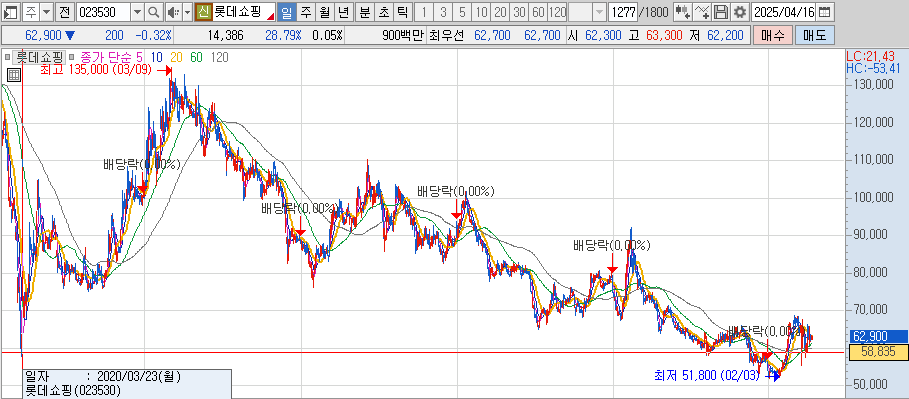The width and height of the screenshot is (909, 399).
Task: Choose interval 10
Action: tap(481, 11)
